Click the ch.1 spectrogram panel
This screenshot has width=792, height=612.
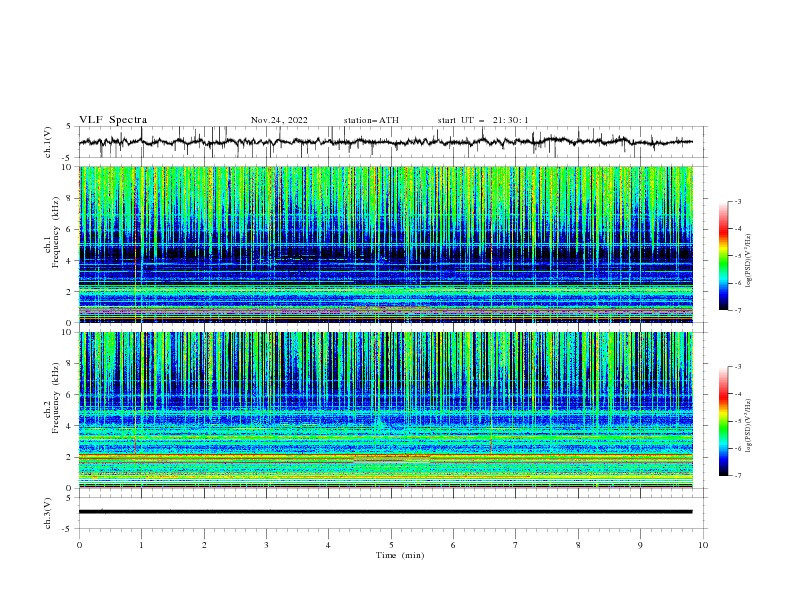tap(385, 244)
